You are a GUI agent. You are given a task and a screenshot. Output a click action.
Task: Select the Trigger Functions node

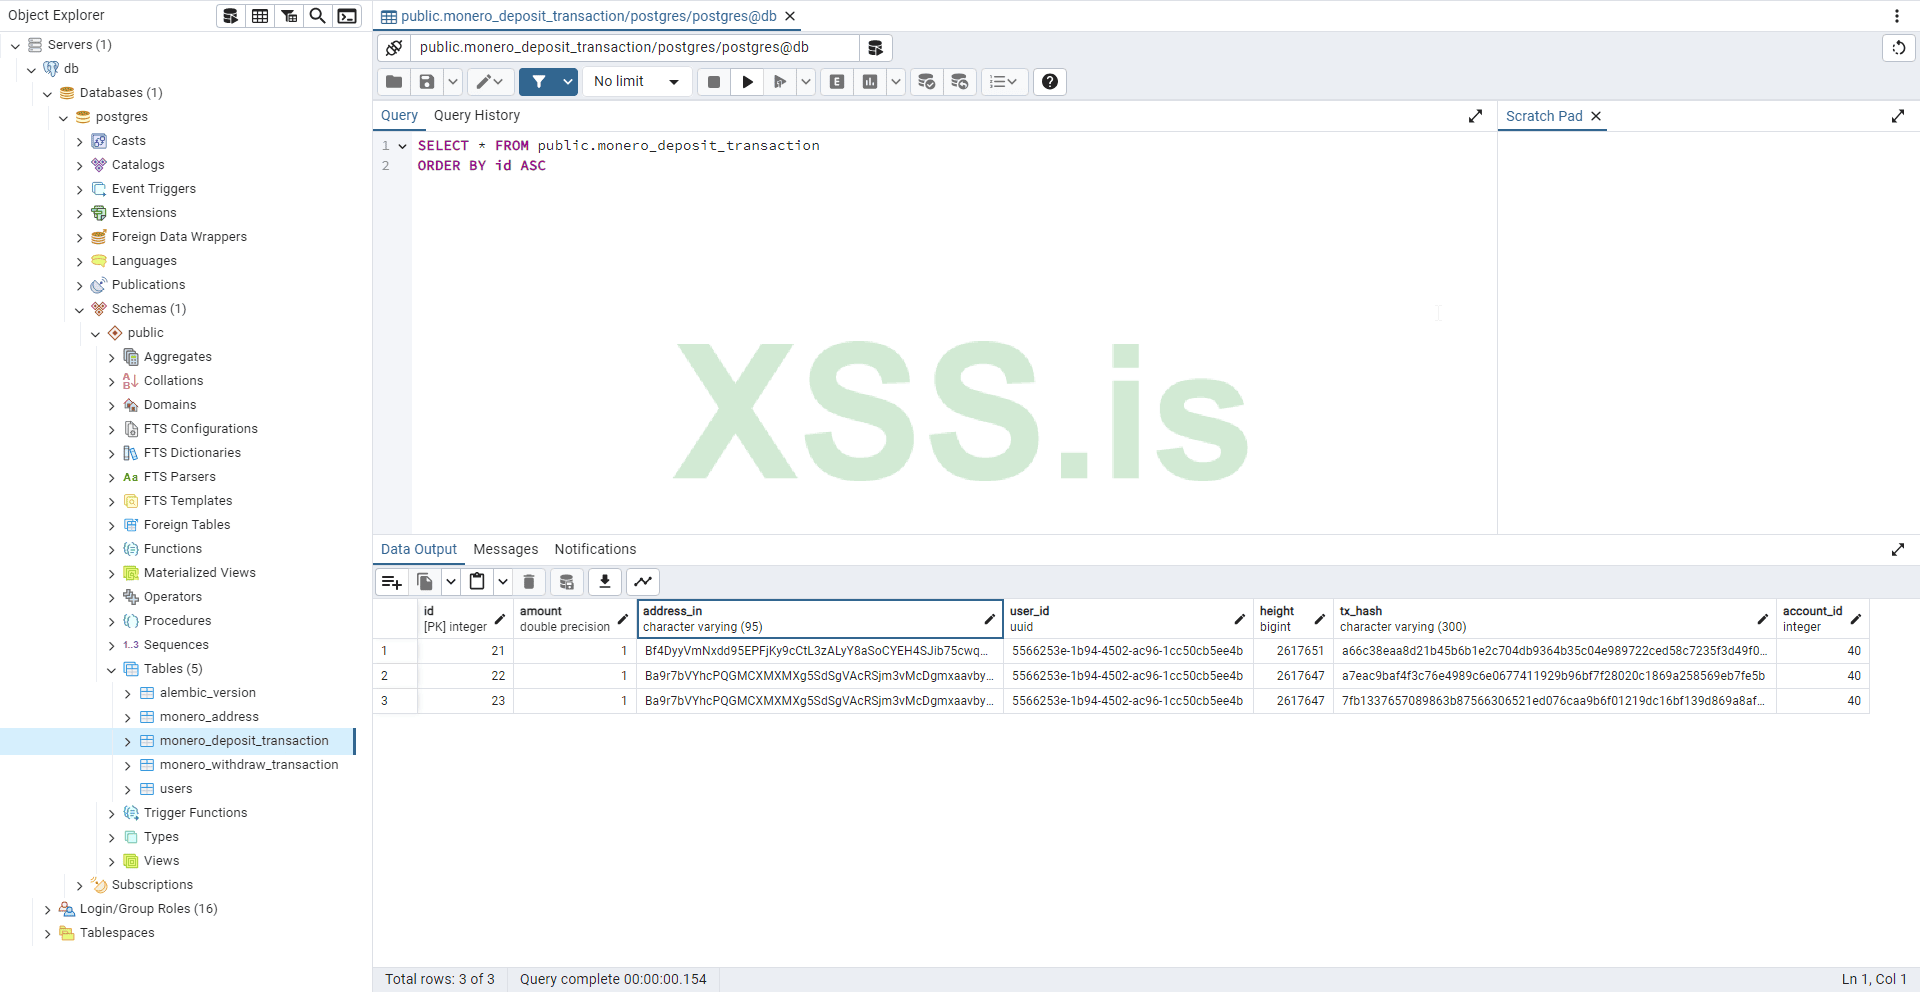(x=195, y=813)
